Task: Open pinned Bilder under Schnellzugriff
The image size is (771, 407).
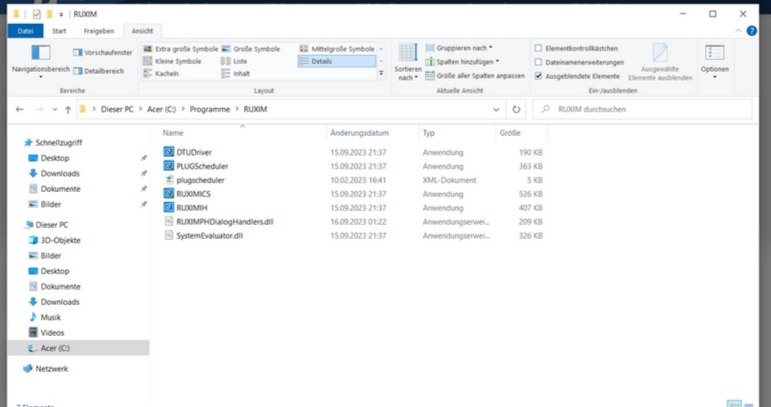Action: pos(51,204)
